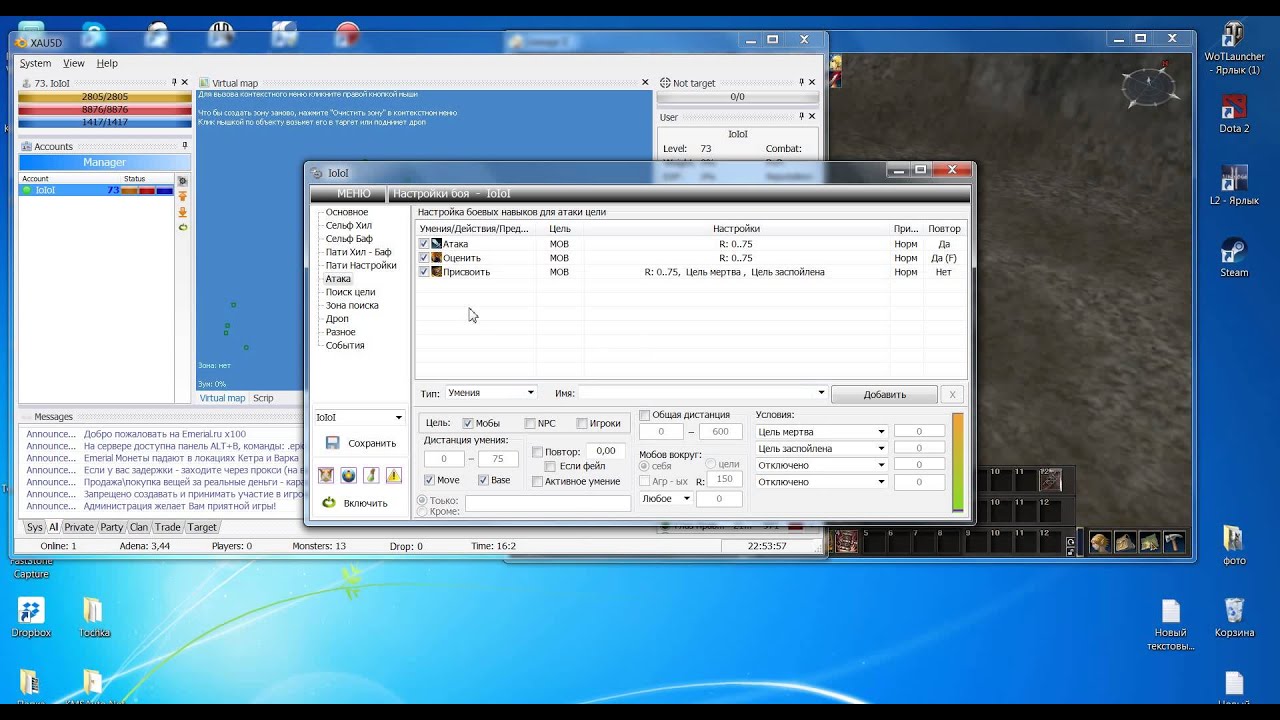Uncheck the Присвоить skill row checkbox
The height and width of the screenshot is (720, 1280).
point(424,272)
